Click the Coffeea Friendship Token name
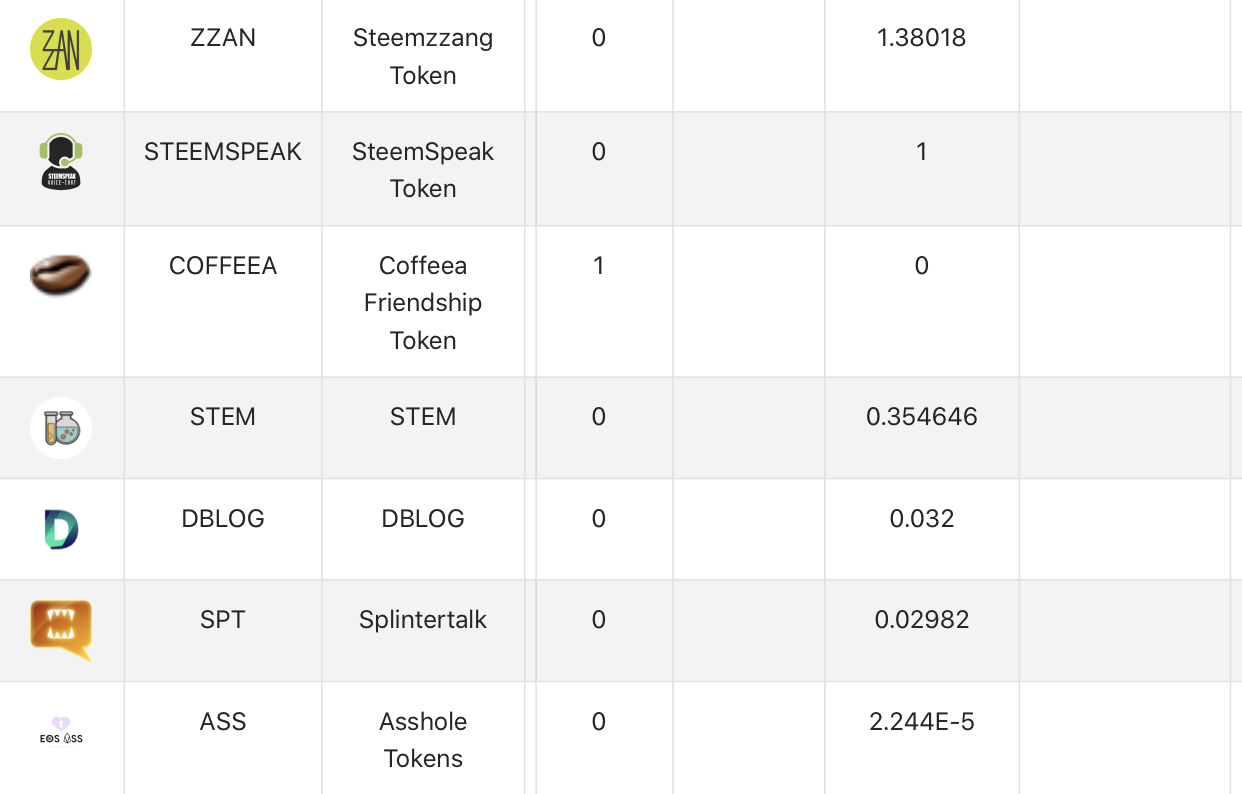Viewport: 1242px width, 794px height. [423, 303]
